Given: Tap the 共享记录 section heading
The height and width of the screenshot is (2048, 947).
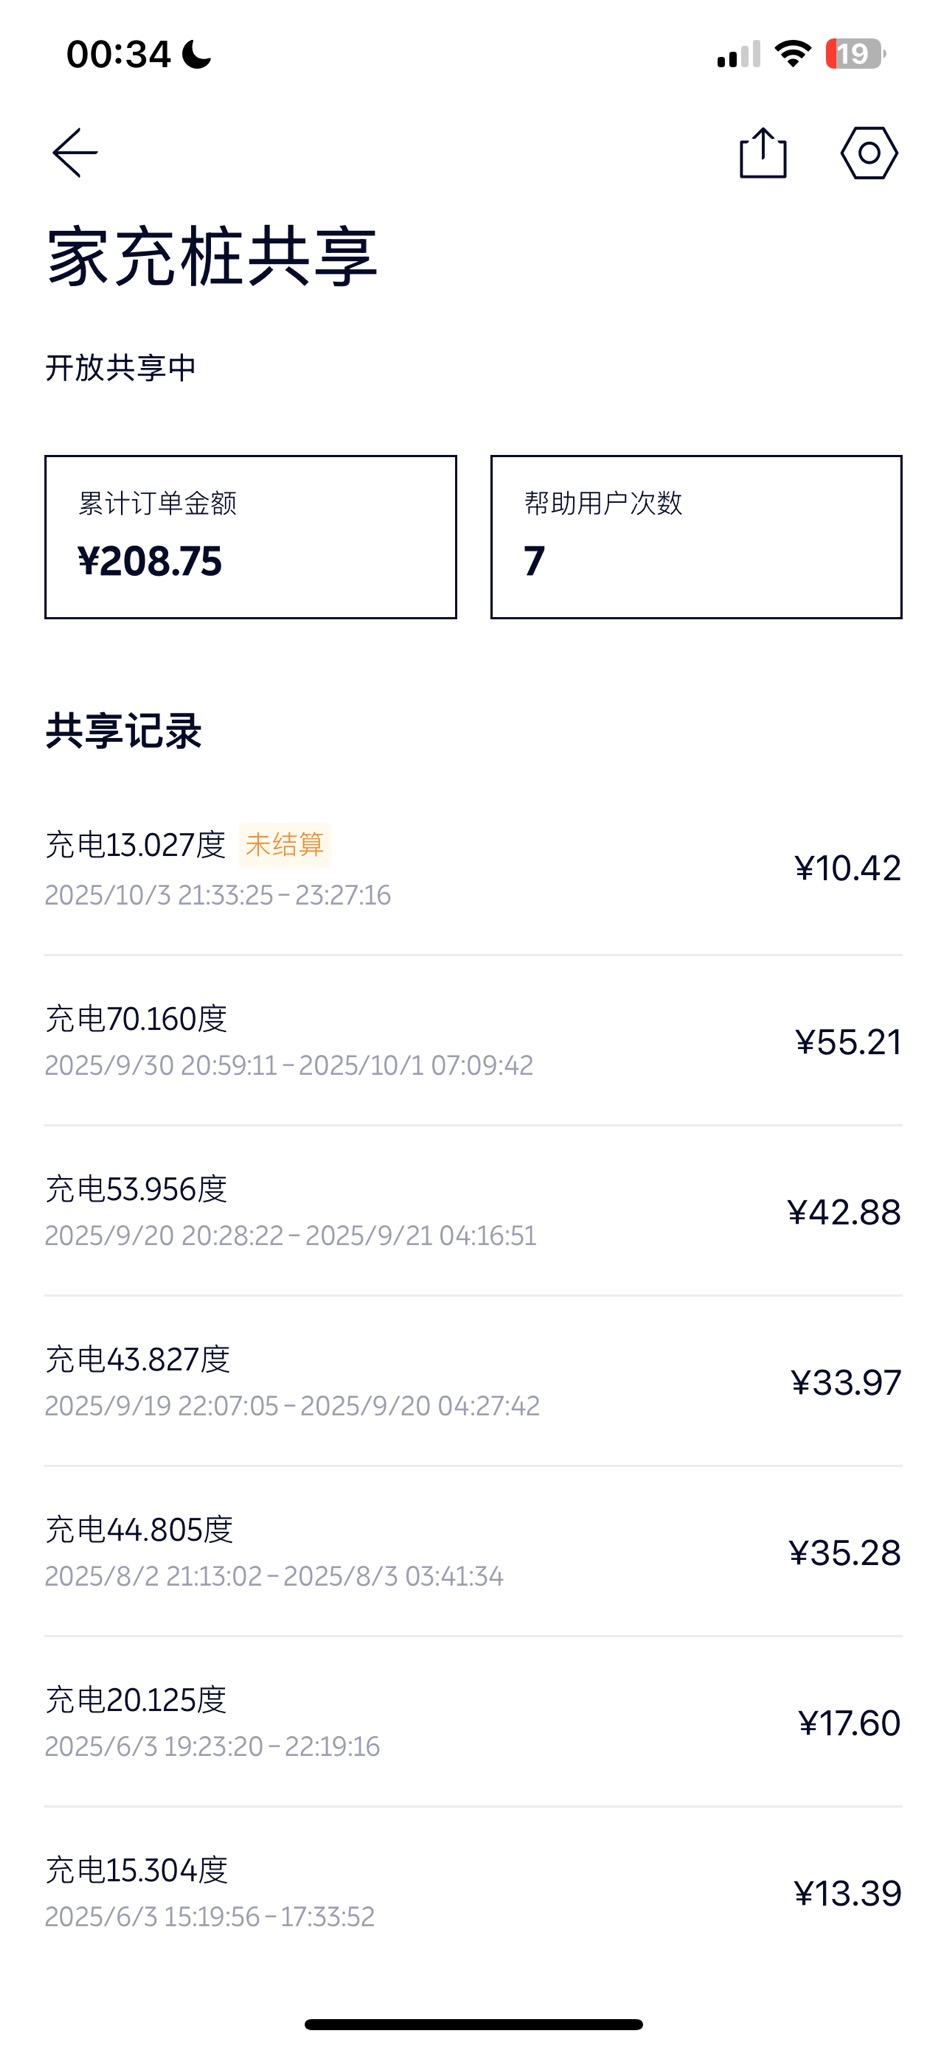Looking at the screenshot, I should (x=124, y=731).
